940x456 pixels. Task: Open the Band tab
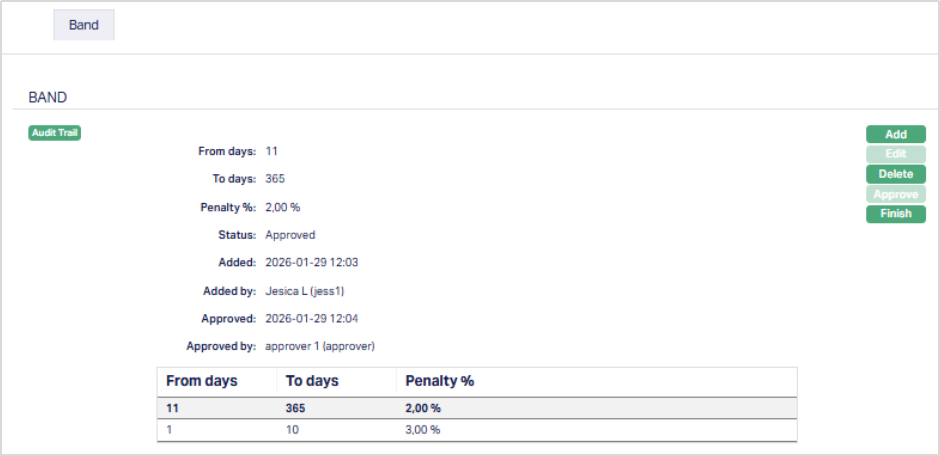84,25
